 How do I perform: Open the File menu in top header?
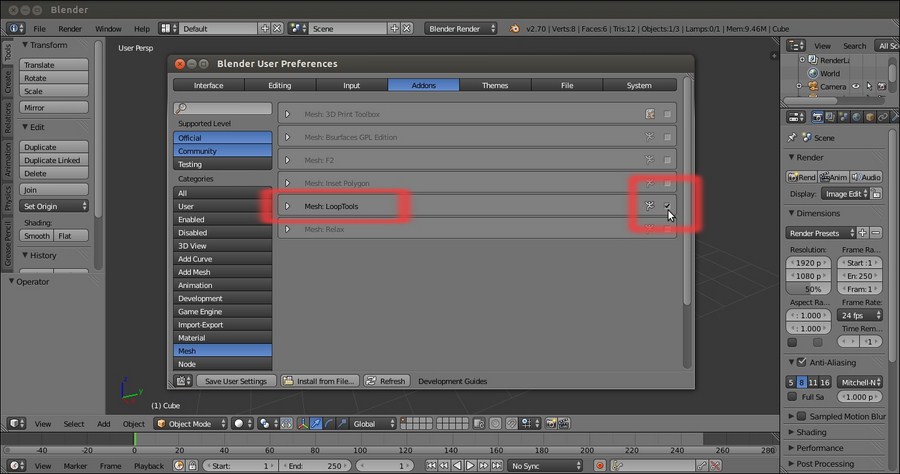tap(40, 28)
